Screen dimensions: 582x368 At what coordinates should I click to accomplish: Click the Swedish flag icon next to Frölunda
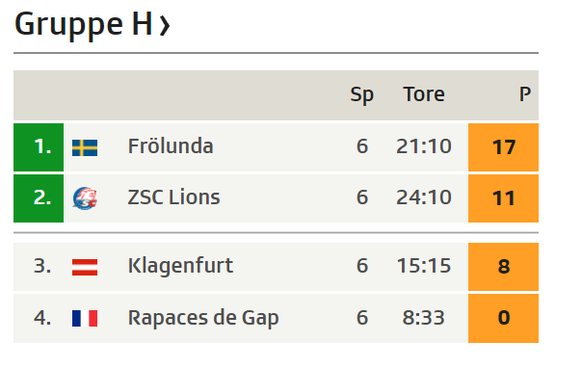85,147
